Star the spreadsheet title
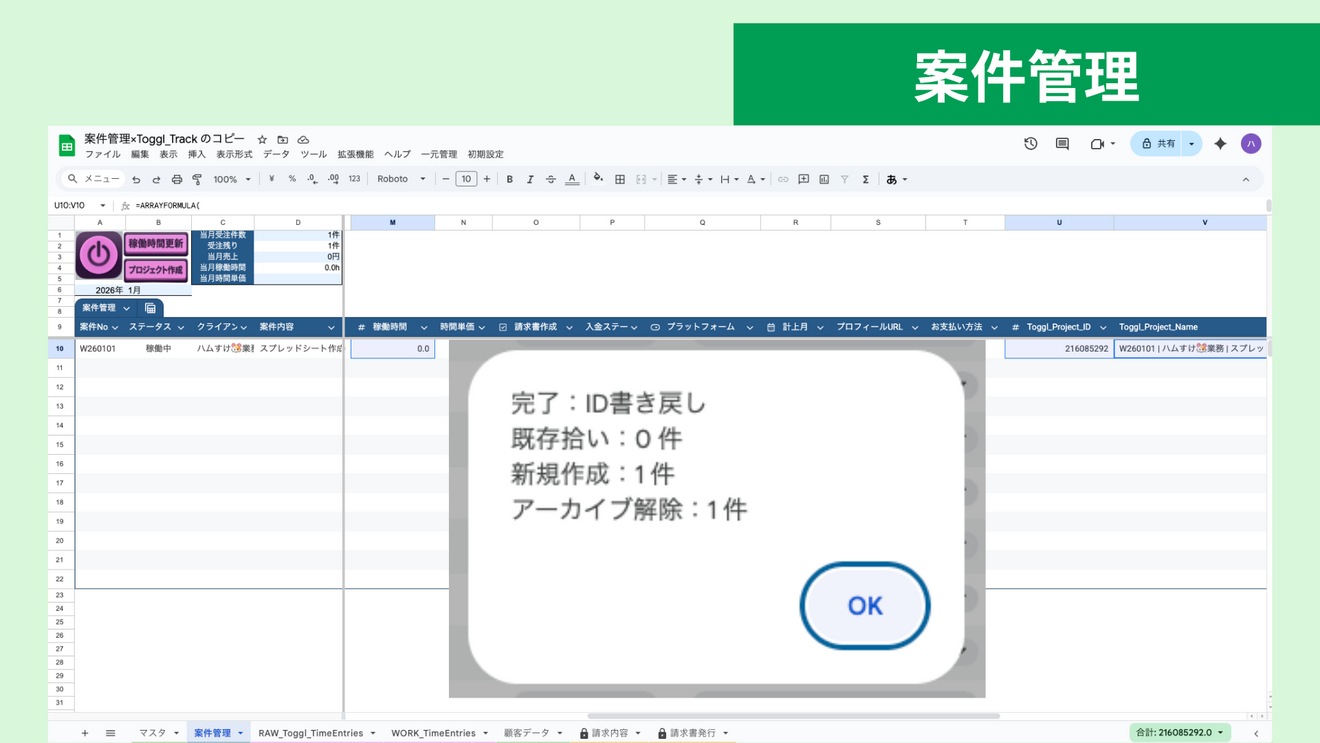Screen dimensions: 1320x743 [x=262, y=140]
